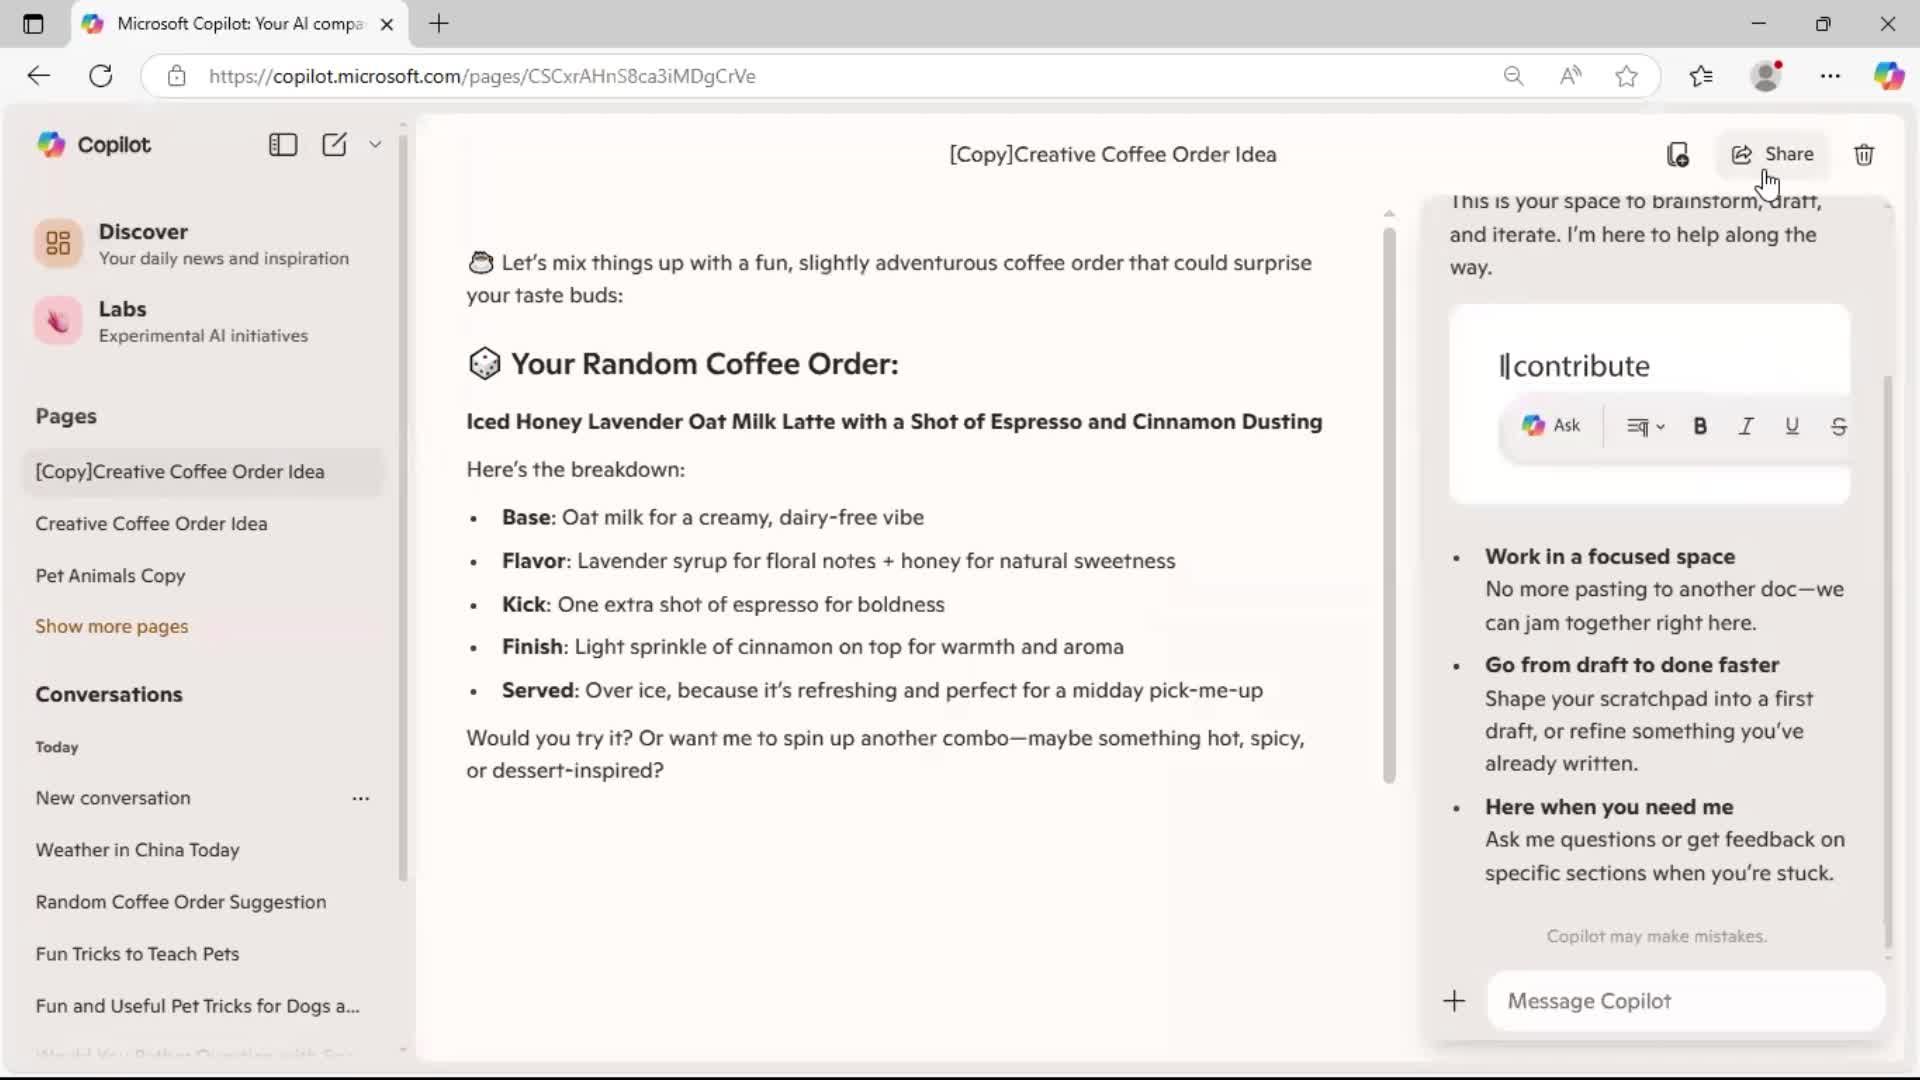This screenshot has width=1920, height=1080.
Task: Collapse the sidebar panel icon
Action: pyautogui.click(x=283, y=145)
